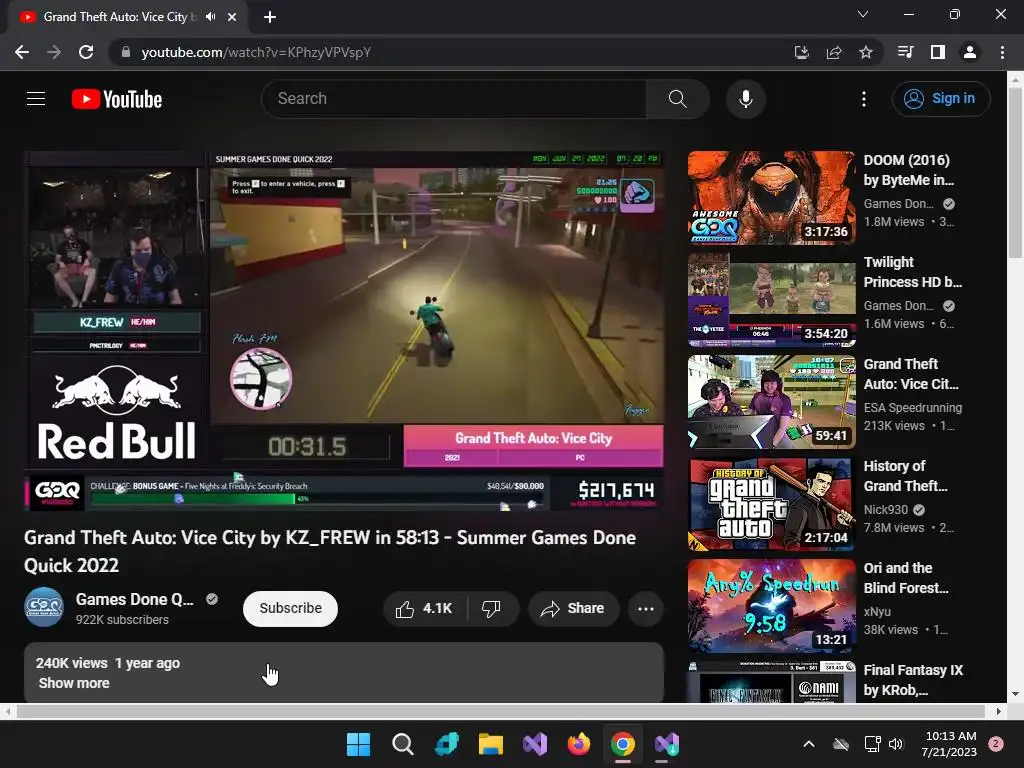Reload the page in Chrome
1024x768 pixels.
click(86, 52)
